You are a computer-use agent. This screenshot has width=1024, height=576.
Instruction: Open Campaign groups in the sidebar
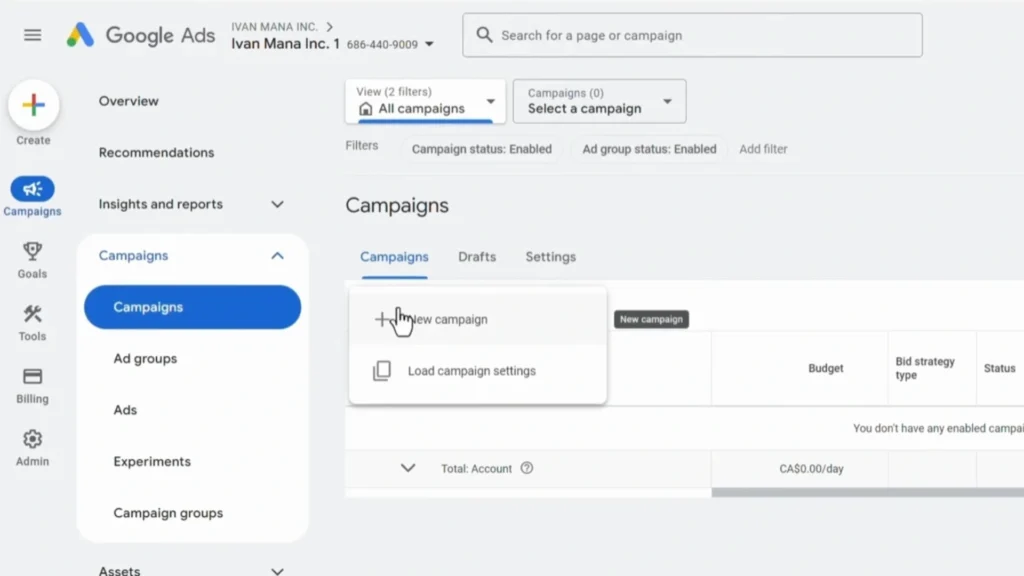coord(168,513)
